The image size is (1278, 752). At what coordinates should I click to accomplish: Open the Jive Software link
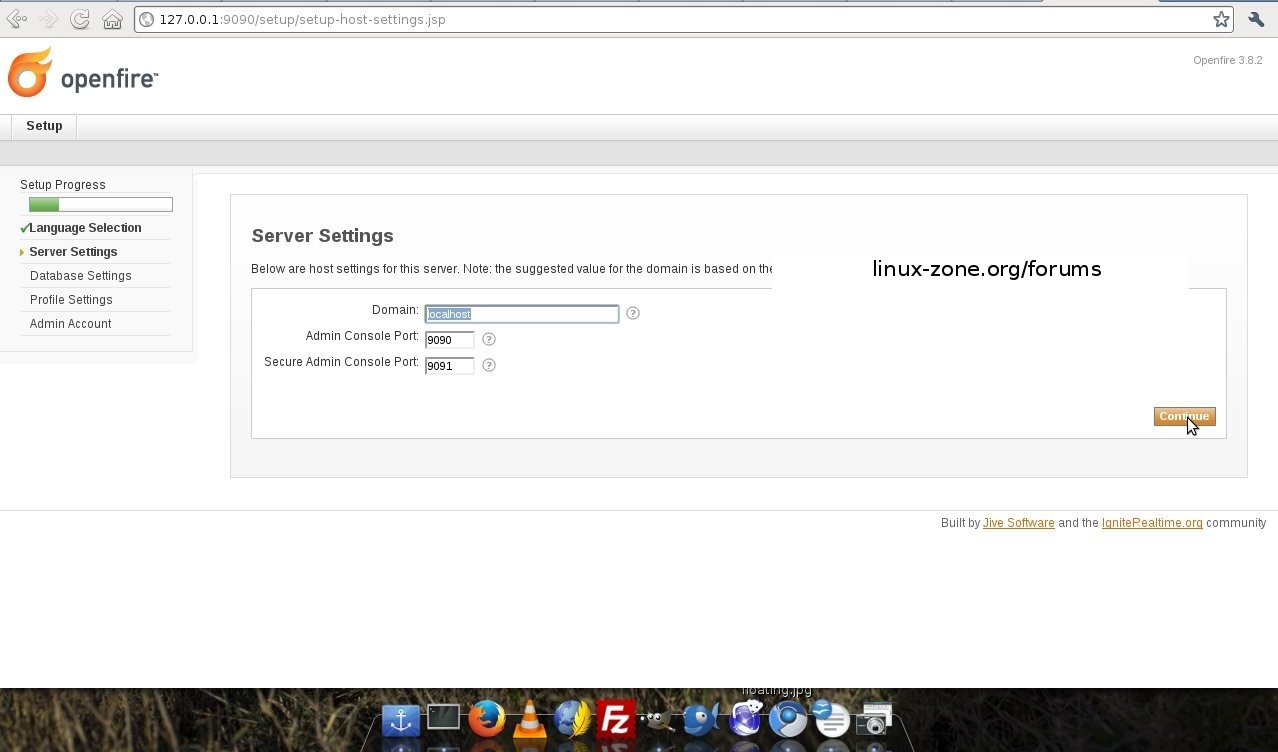tap(1018, 523)
